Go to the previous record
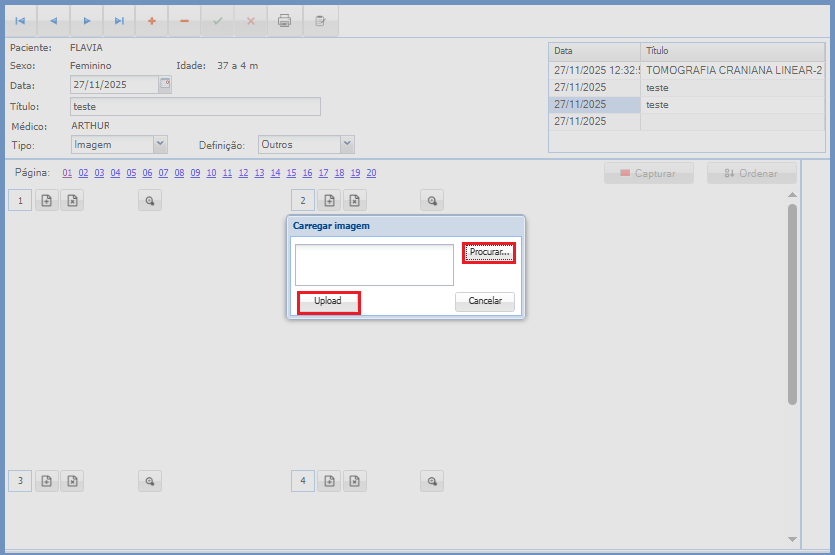Screen dimensions: 835x555 coord(53,21)
